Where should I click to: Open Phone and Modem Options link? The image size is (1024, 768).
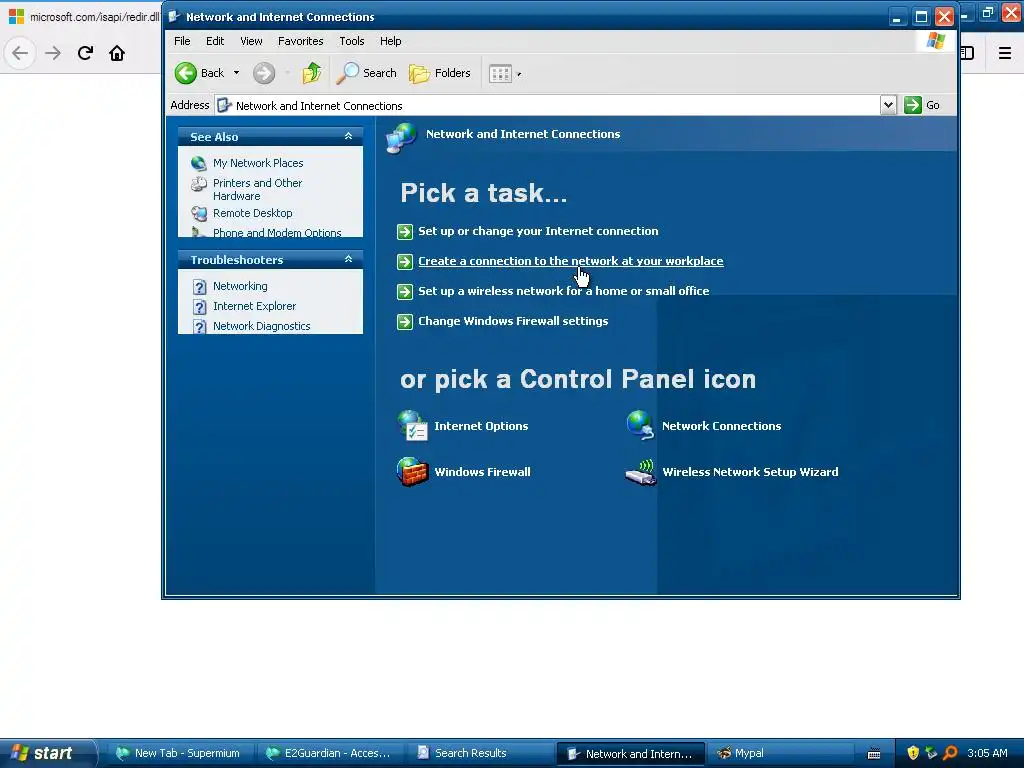point(277,232)
